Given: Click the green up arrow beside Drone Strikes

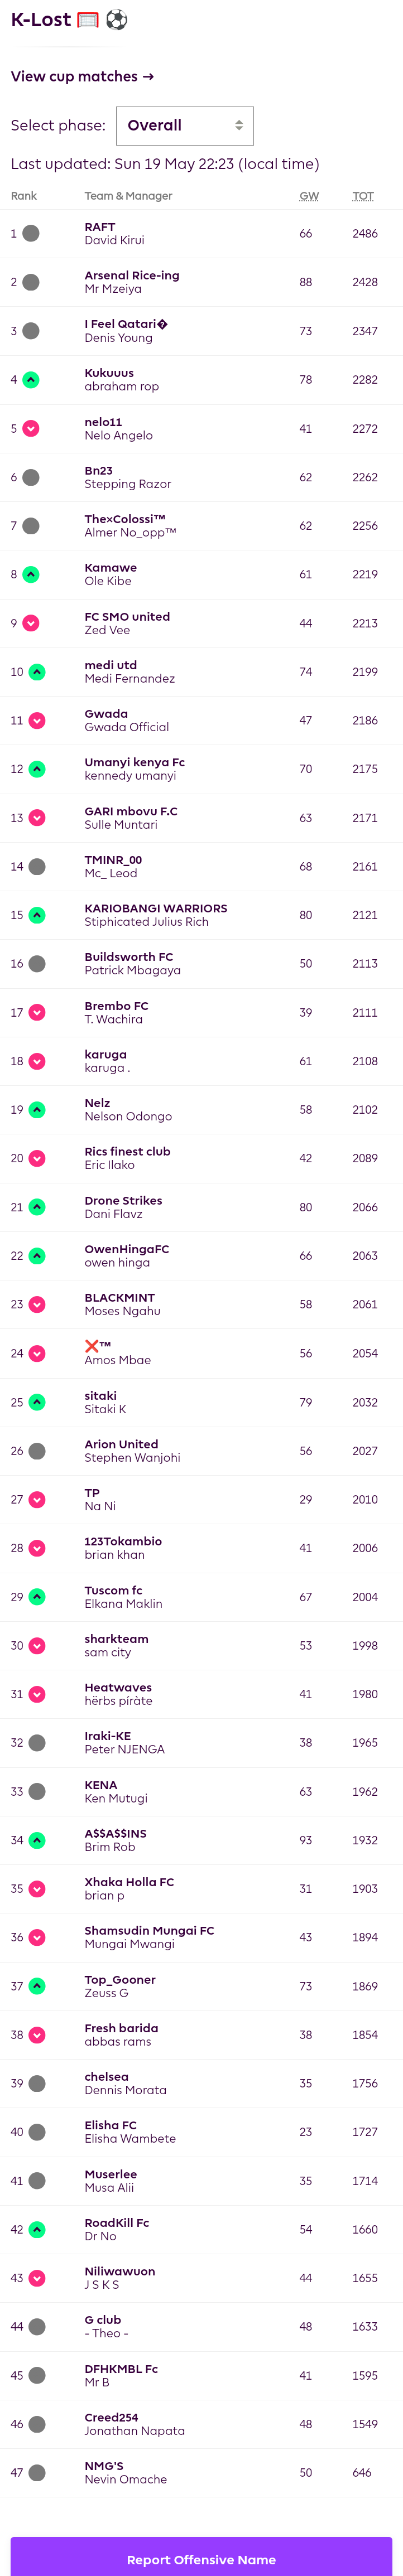Looking at the screenshot, I should (37, 1207).
